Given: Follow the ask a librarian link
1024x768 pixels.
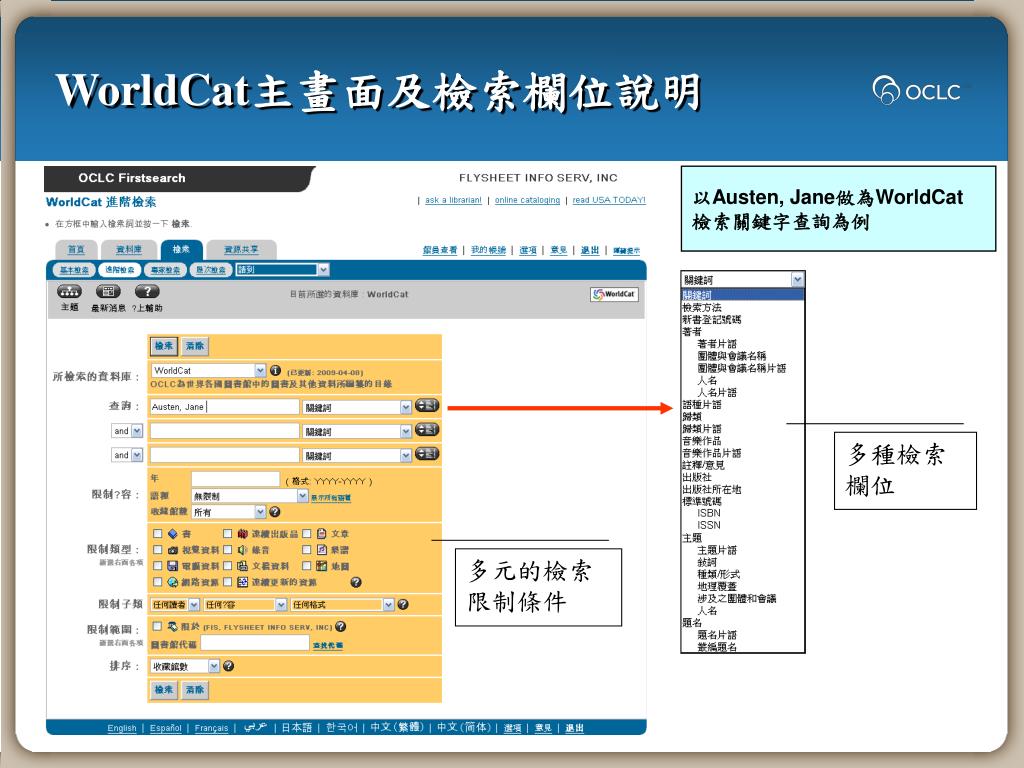Looking at the screenshot, I should 453,200.
